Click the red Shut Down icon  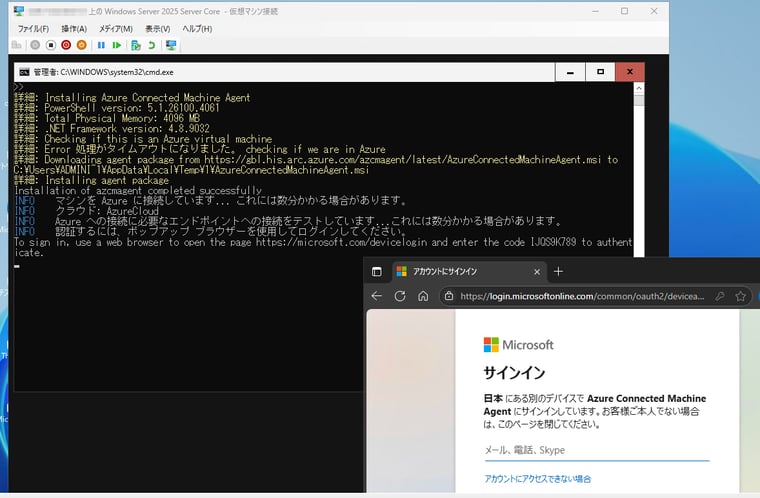(x=66, y=45)
